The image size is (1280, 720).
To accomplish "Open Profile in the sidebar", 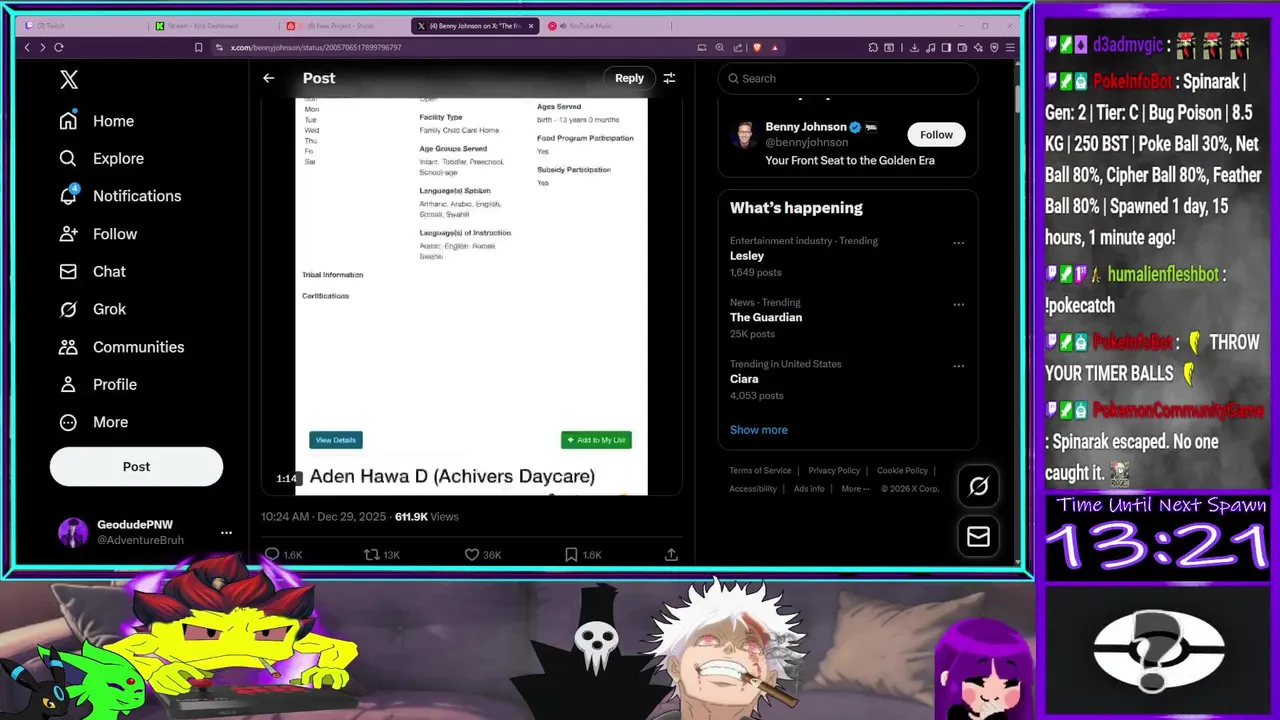I will point(97,384).
